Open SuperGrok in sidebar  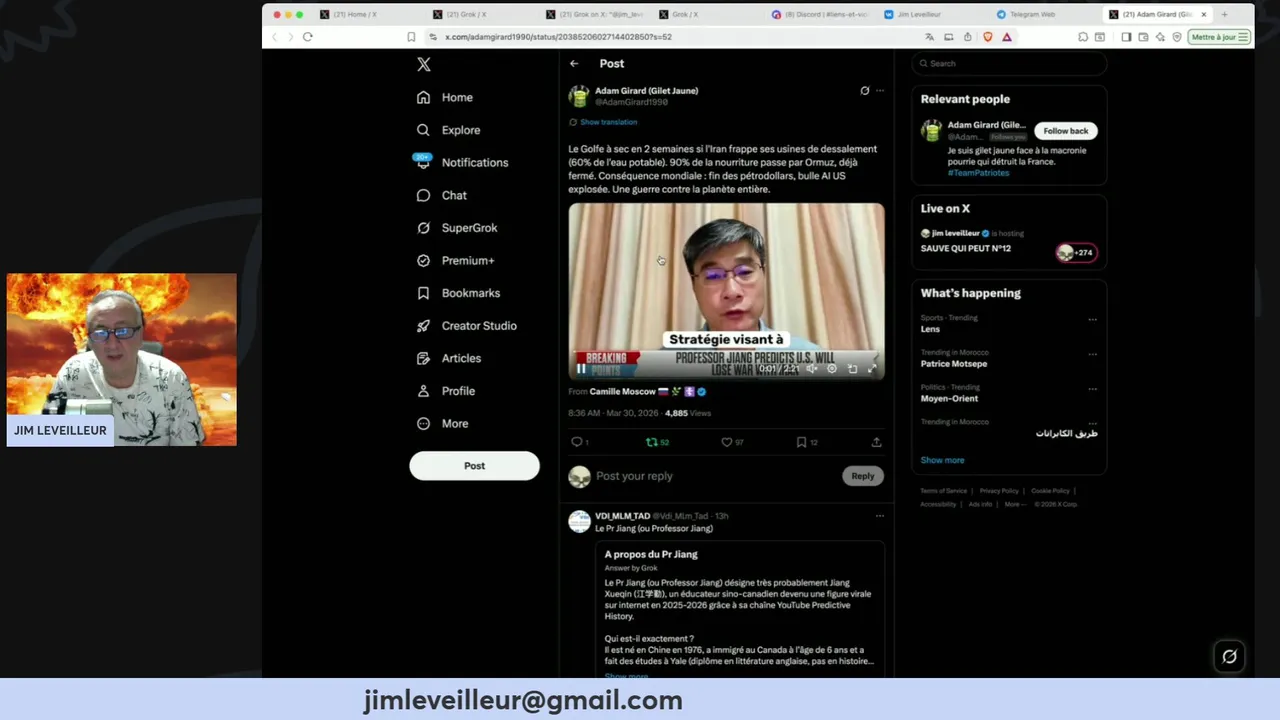pyautogui.click(x=457, y=228)
